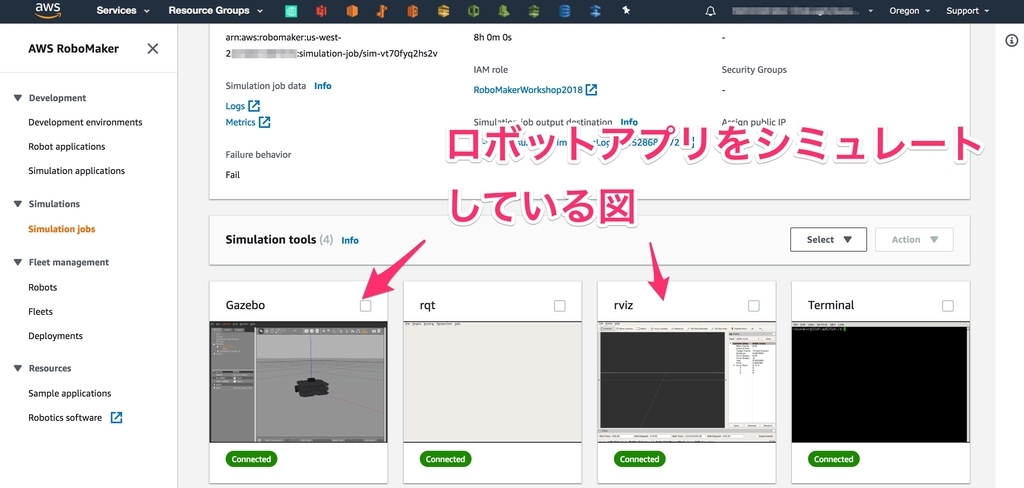Open the Gazebo preview thumbnail
Viewport: 1024px width, 488px height.
298,382
